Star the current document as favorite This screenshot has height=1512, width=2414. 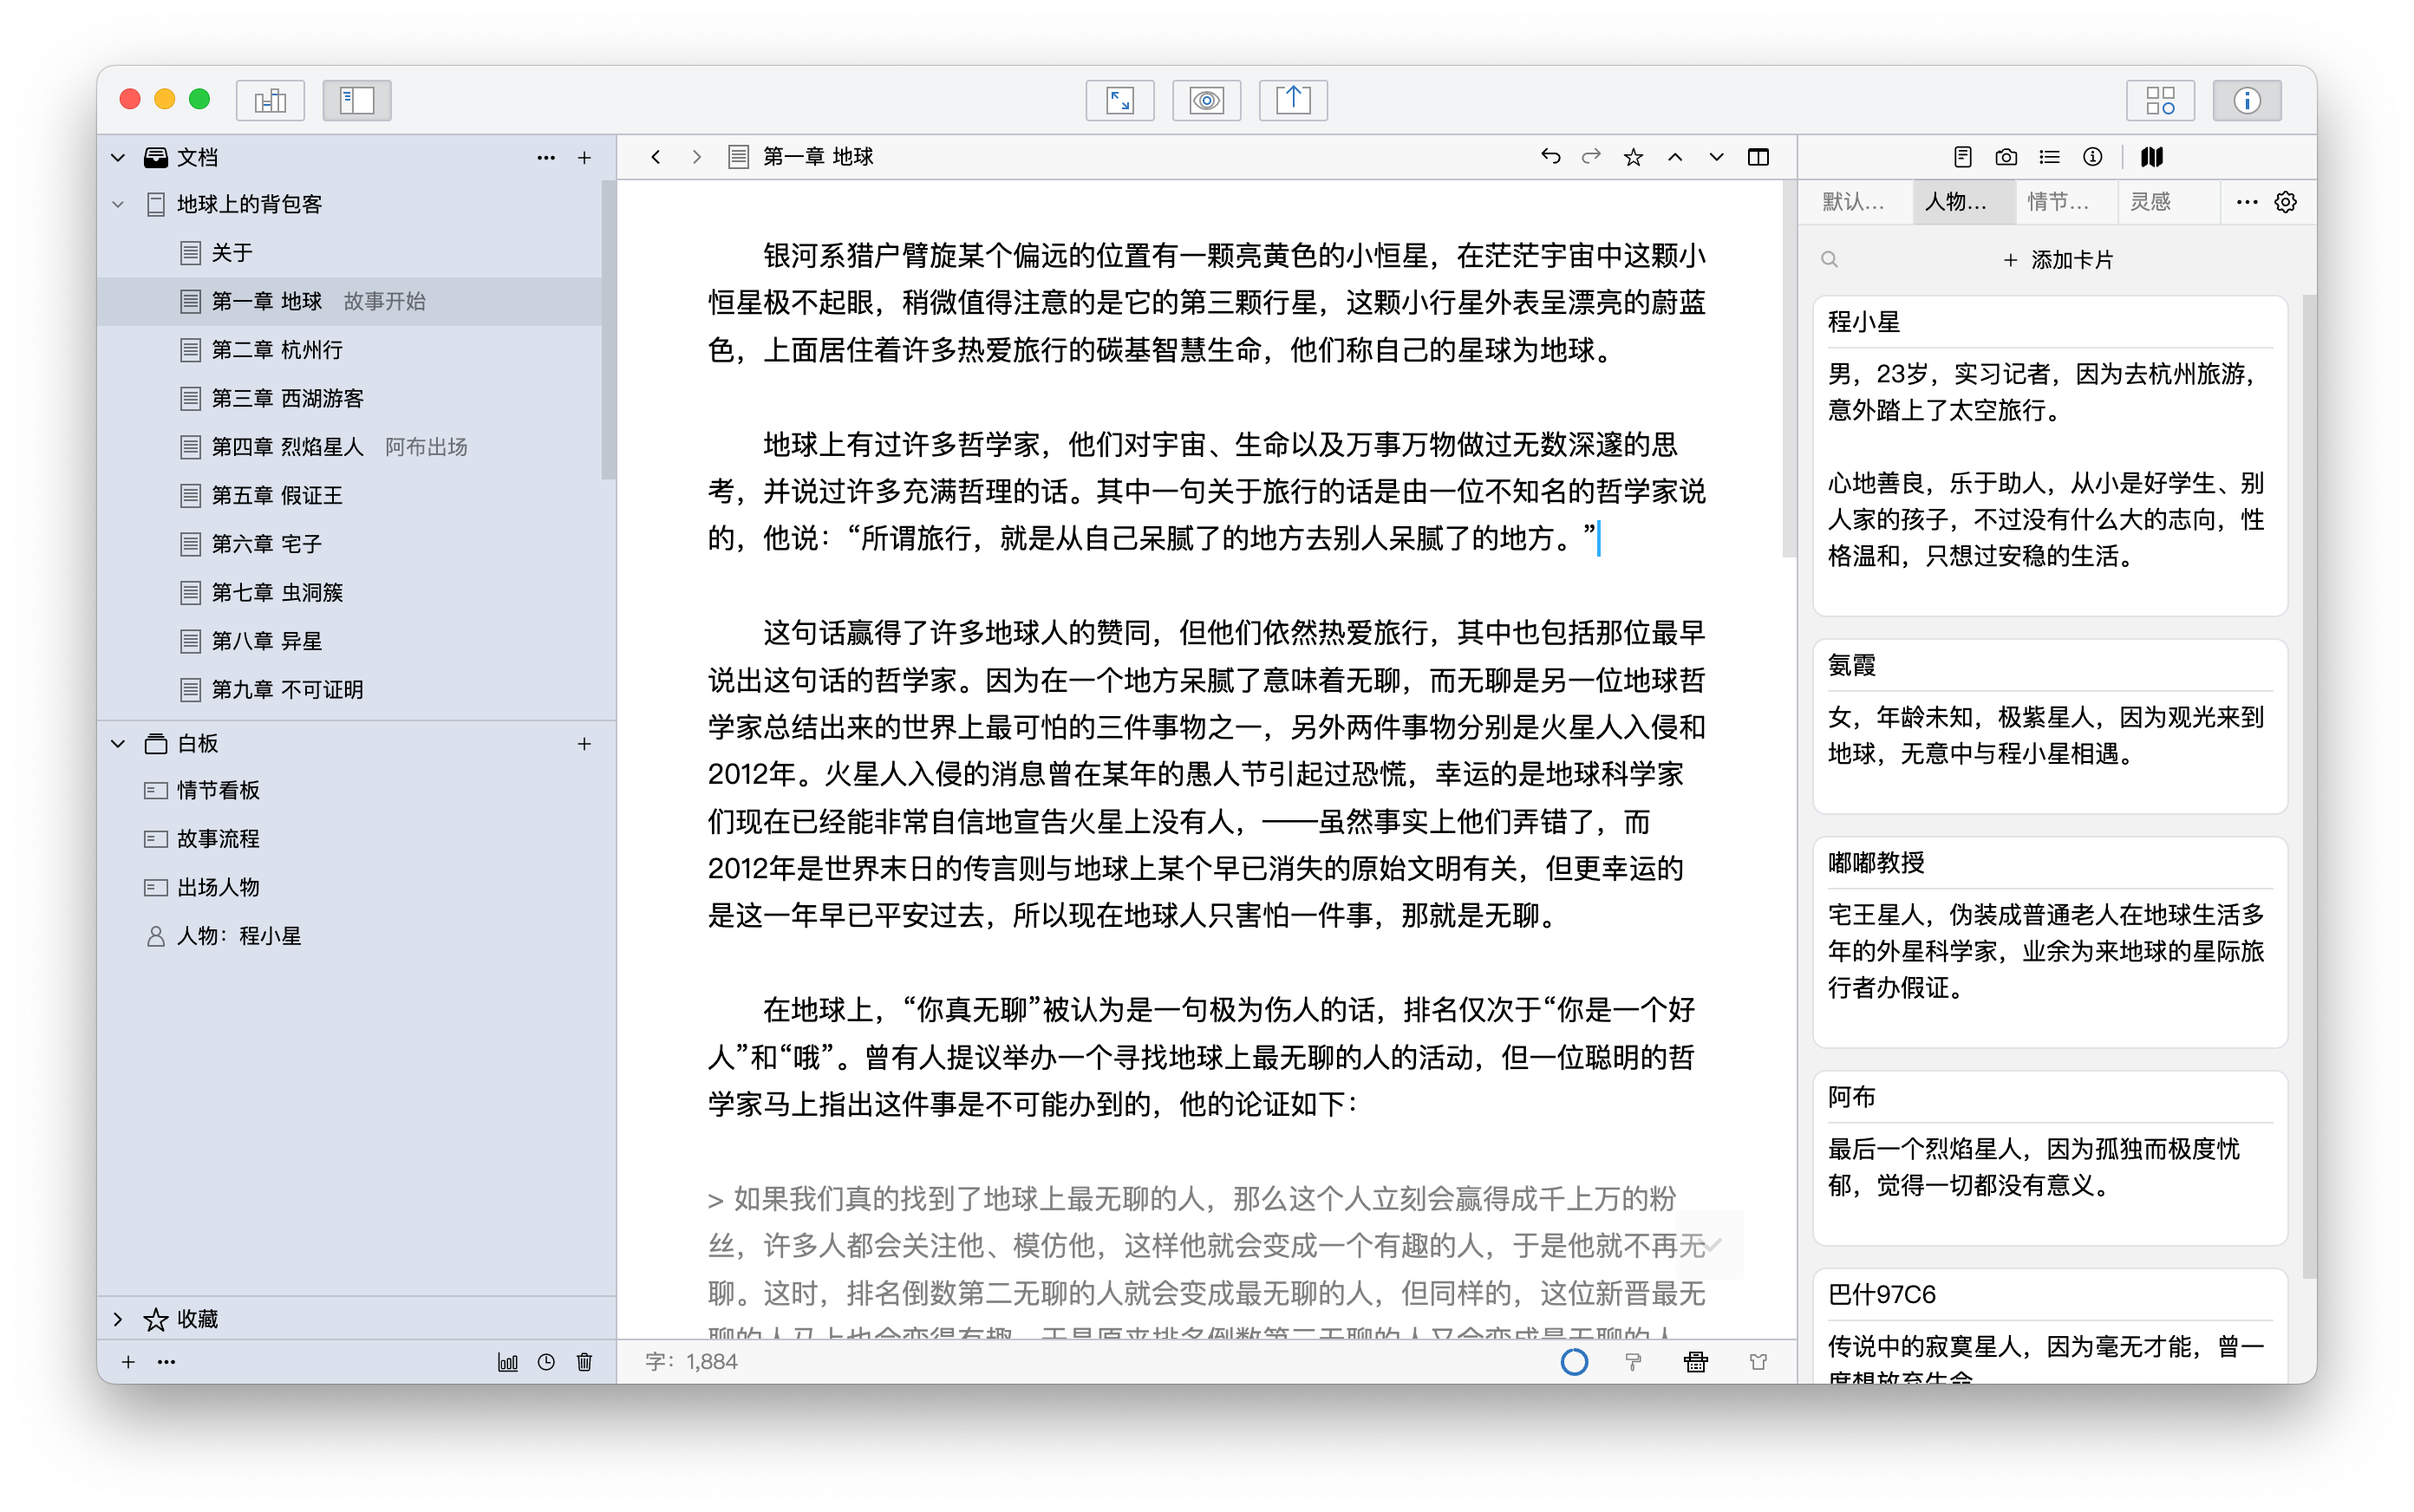(x=1633, y=157)
